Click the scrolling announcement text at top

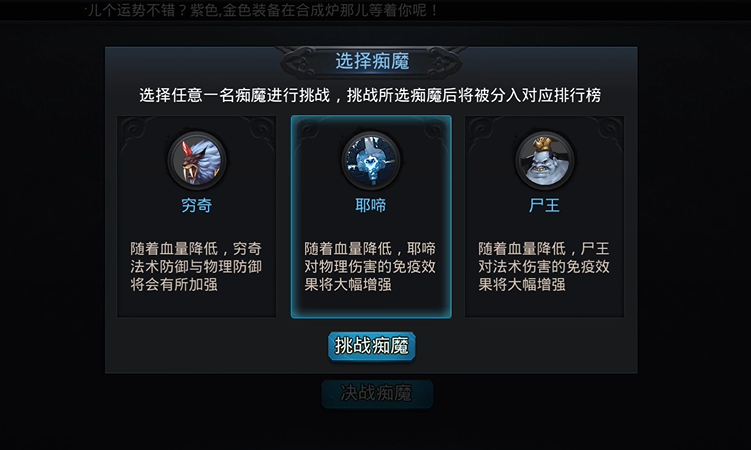(261, 10)
